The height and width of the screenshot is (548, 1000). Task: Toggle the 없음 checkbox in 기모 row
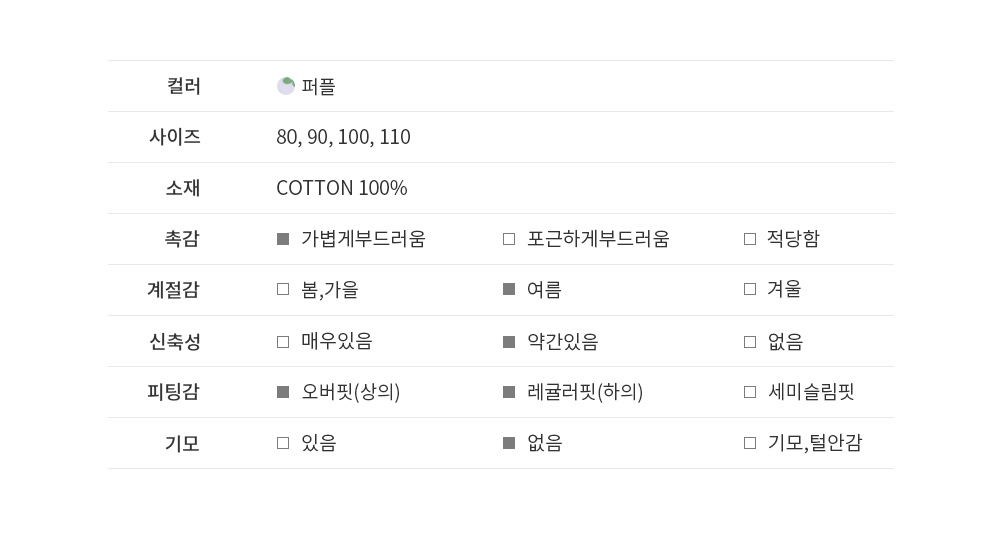pos(509,443)
